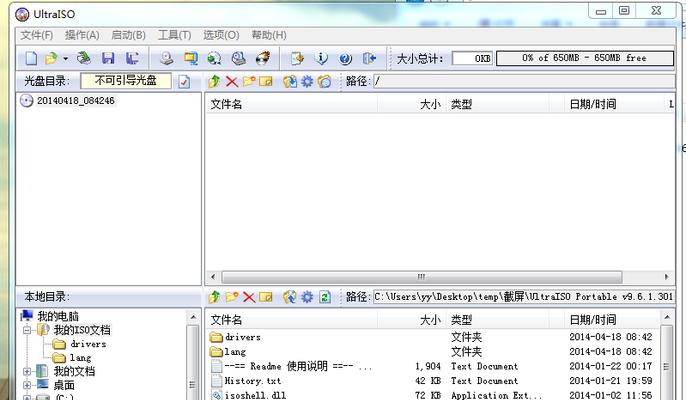Click Rename icon in the 光盘目录 toolbar
The width and height of the screenshot is (686, 400).
(x=266, y=81)
